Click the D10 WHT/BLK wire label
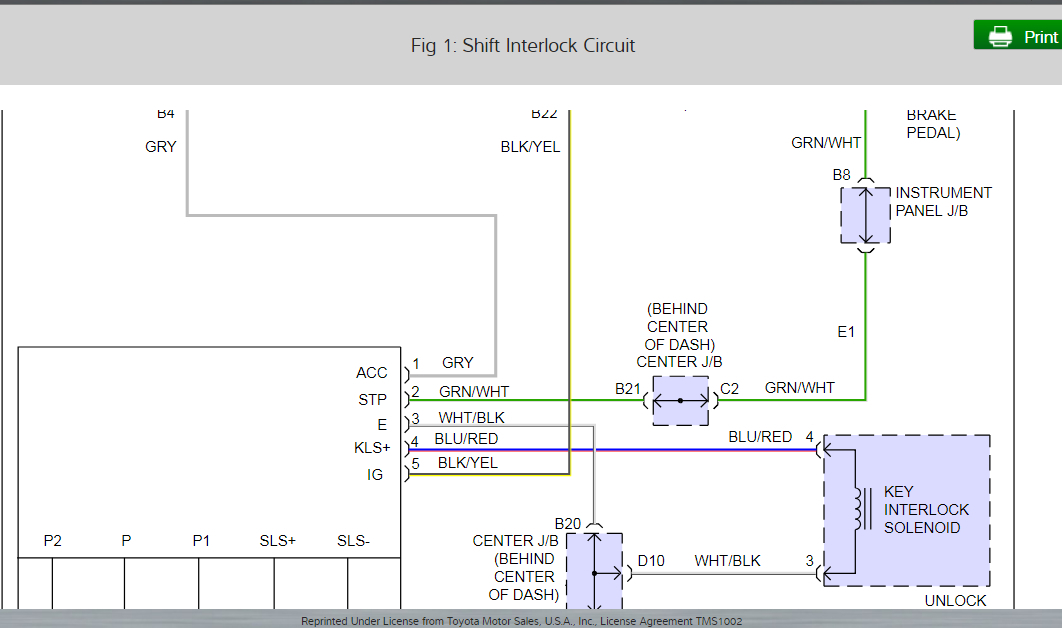The width and height of the screenshot is (1062, 628). (x=727, y=561)
